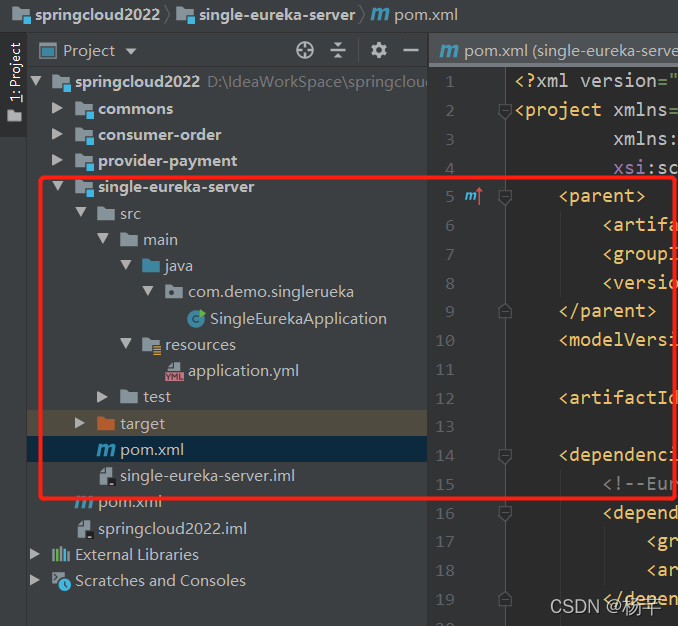Click fold end marker on line 19
The width and height of the screenshot is (678, 626).
pos(505,600)
